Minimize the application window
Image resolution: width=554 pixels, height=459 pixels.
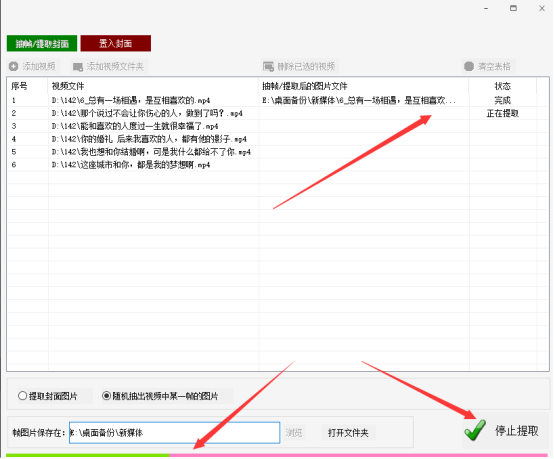pos(486,8)
